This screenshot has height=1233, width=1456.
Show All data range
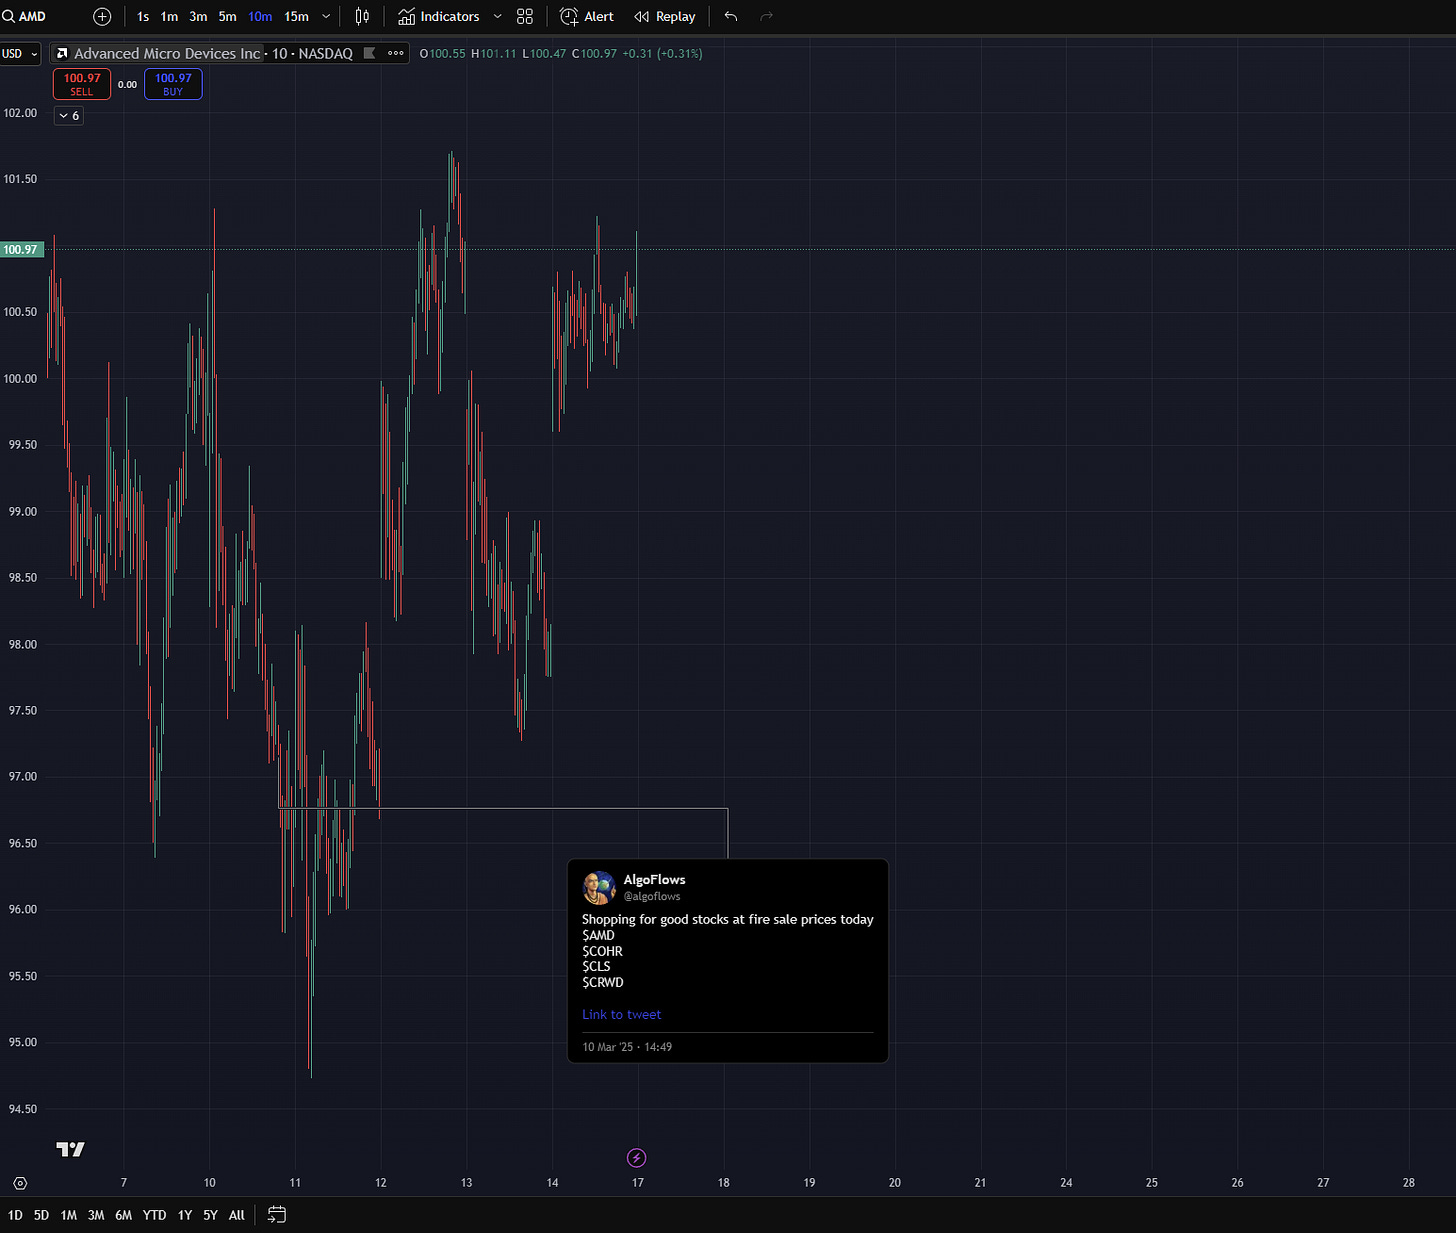tap(237, 1215)
